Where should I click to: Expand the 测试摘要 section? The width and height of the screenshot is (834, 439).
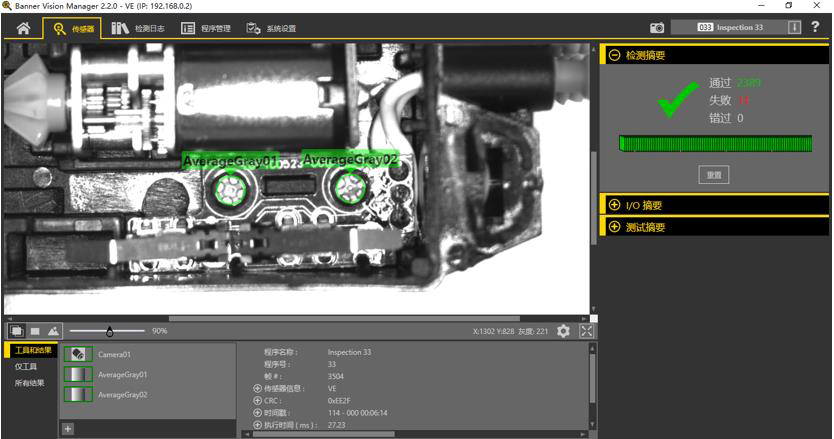coord(614,227)
